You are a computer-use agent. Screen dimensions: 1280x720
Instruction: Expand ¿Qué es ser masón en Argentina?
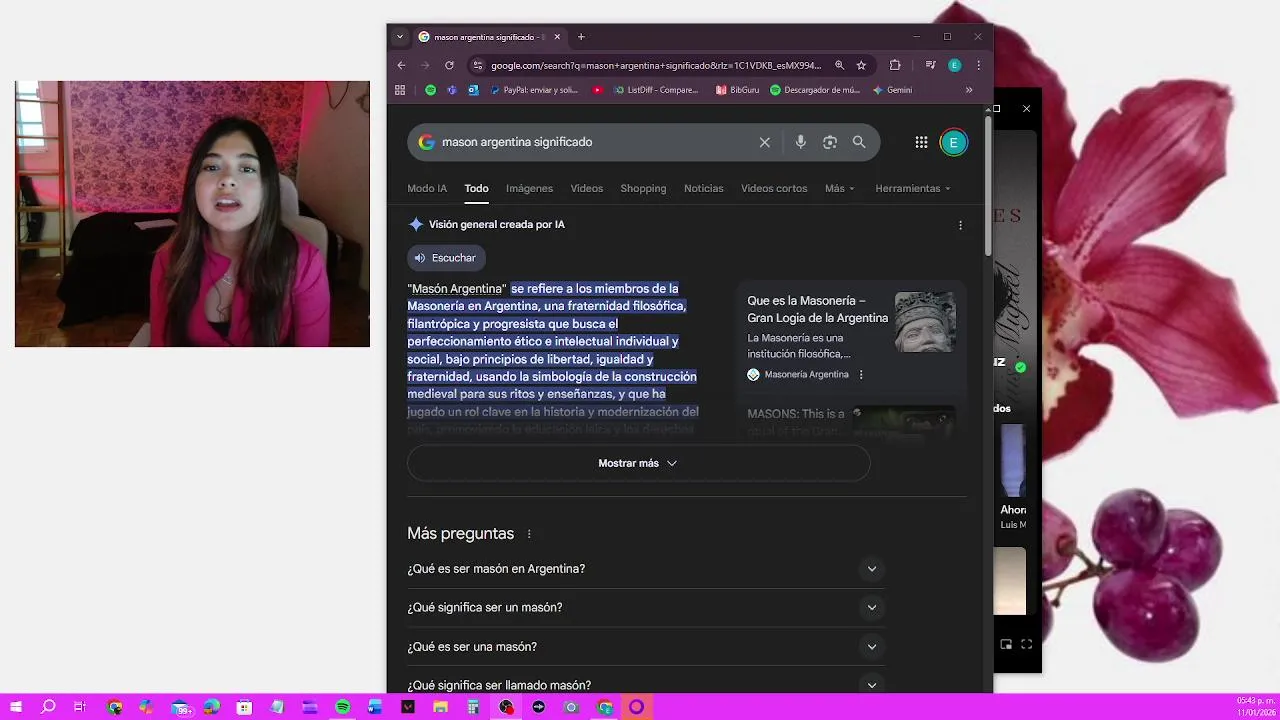(645, 569)
